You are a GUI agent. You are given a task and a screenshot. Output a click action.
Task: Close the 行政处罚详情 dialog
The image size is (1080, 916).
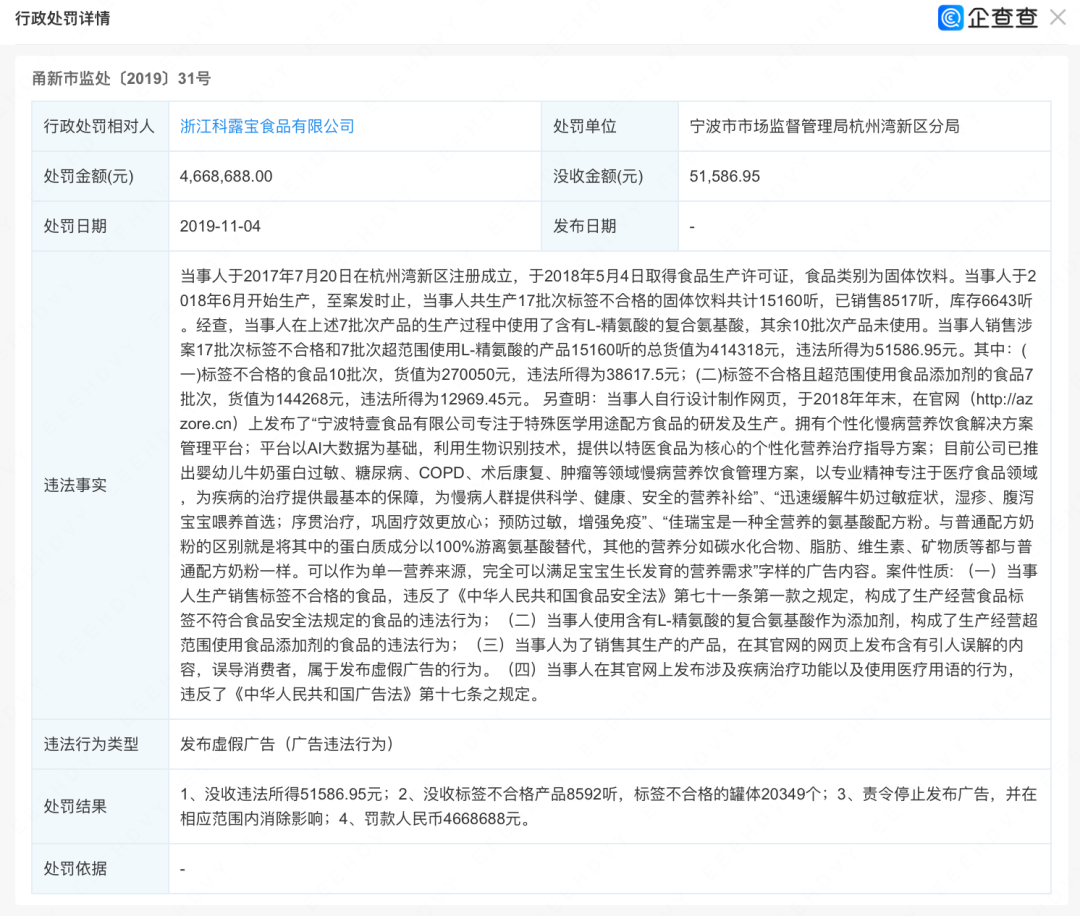point(1057,18)
